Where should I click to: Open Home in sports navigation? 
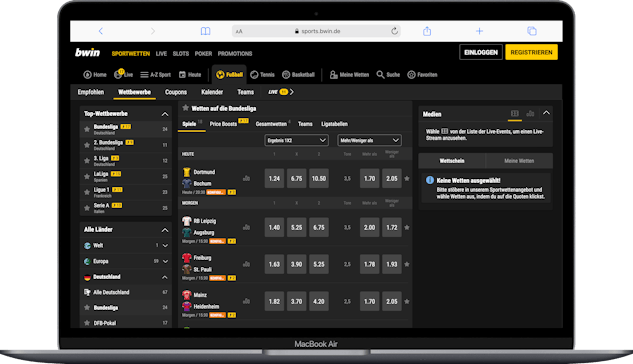(x=95, y=75)
